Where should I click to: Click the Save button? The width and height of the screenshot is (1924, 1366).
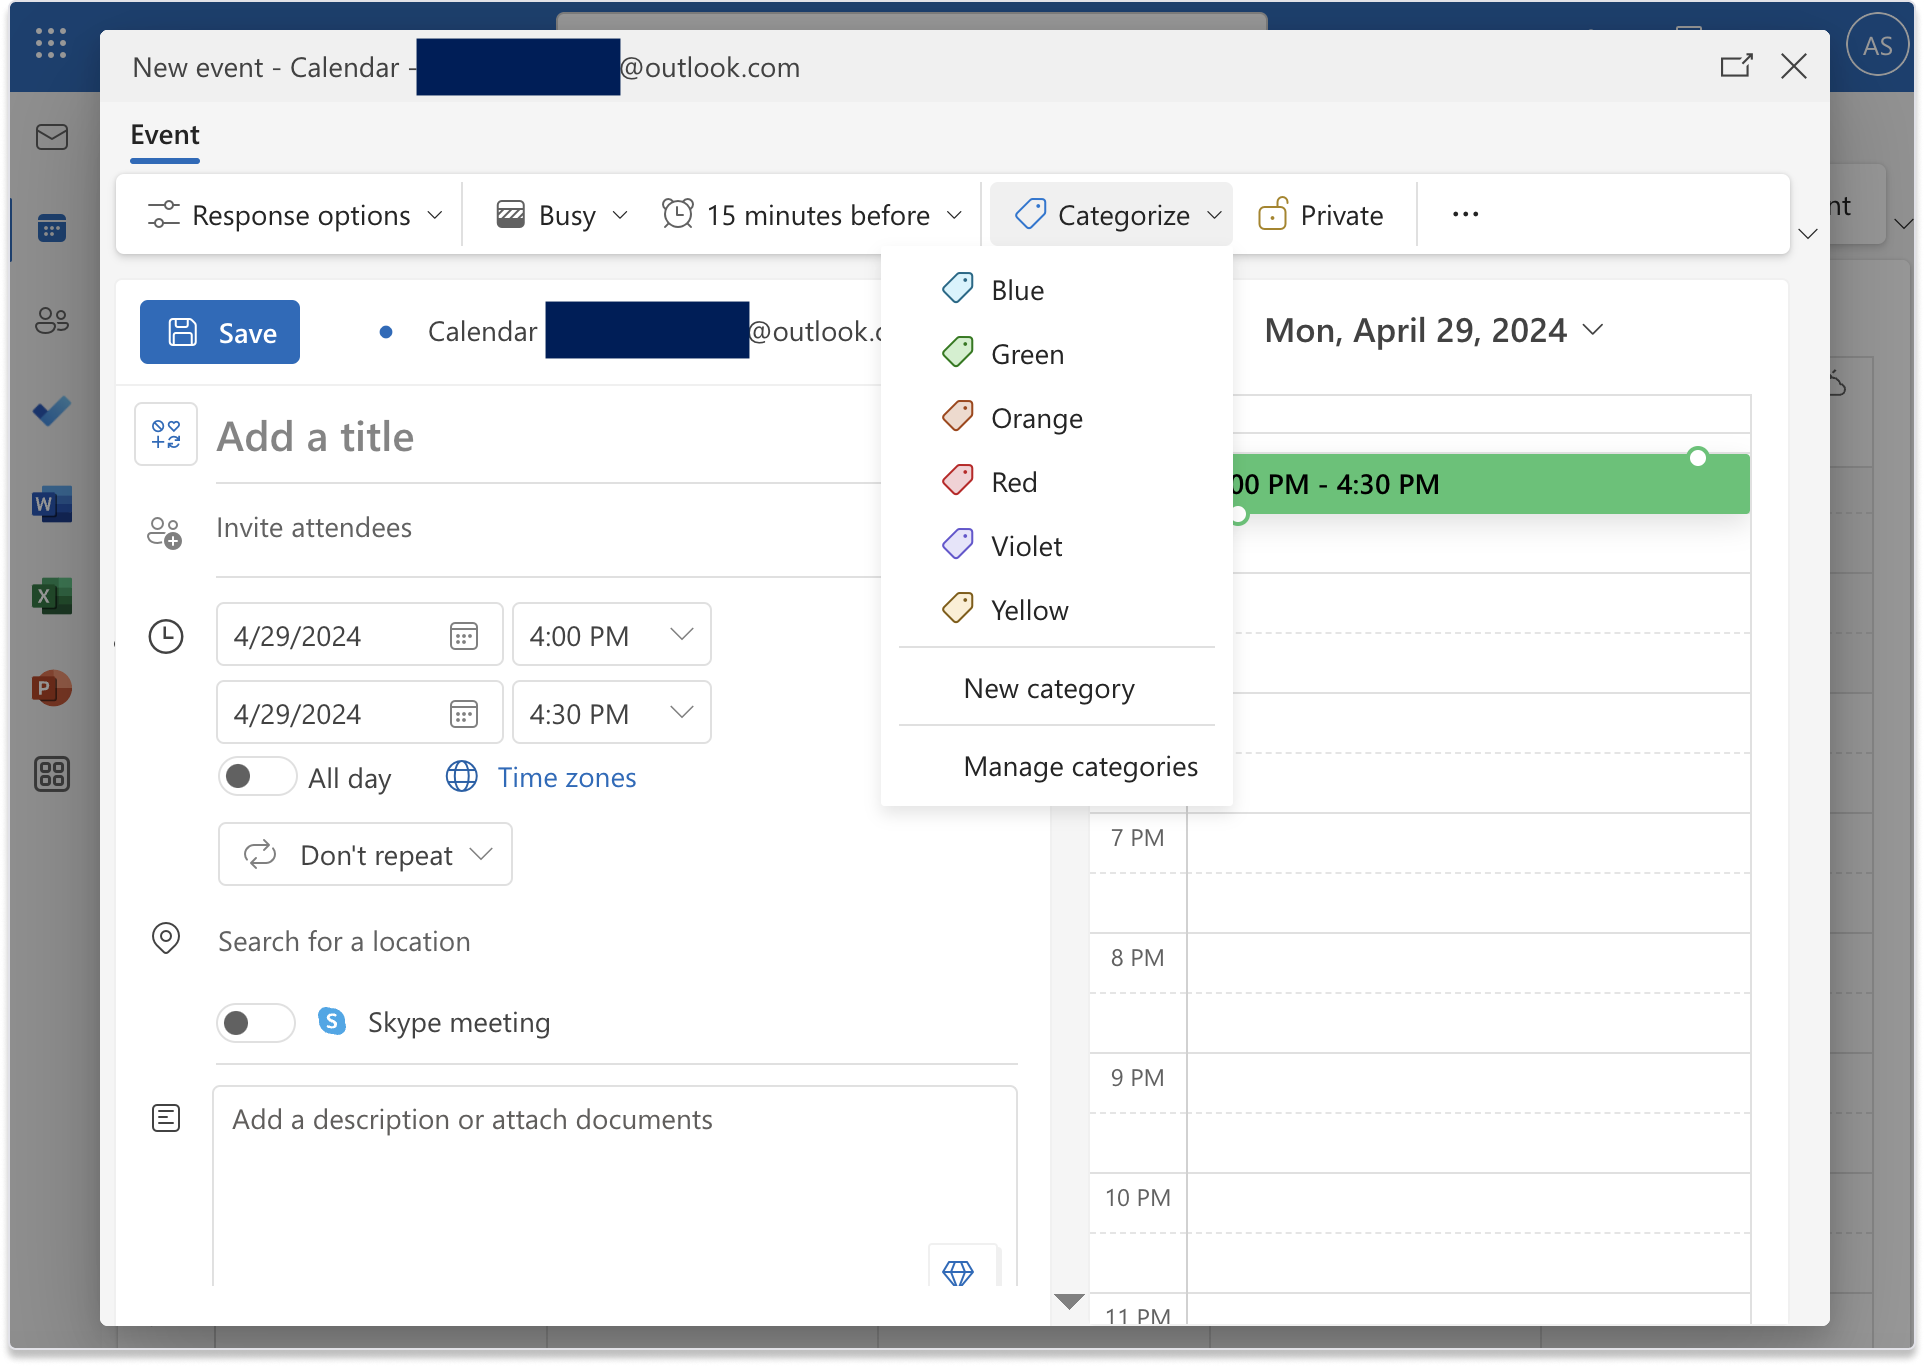coord(219,331)
